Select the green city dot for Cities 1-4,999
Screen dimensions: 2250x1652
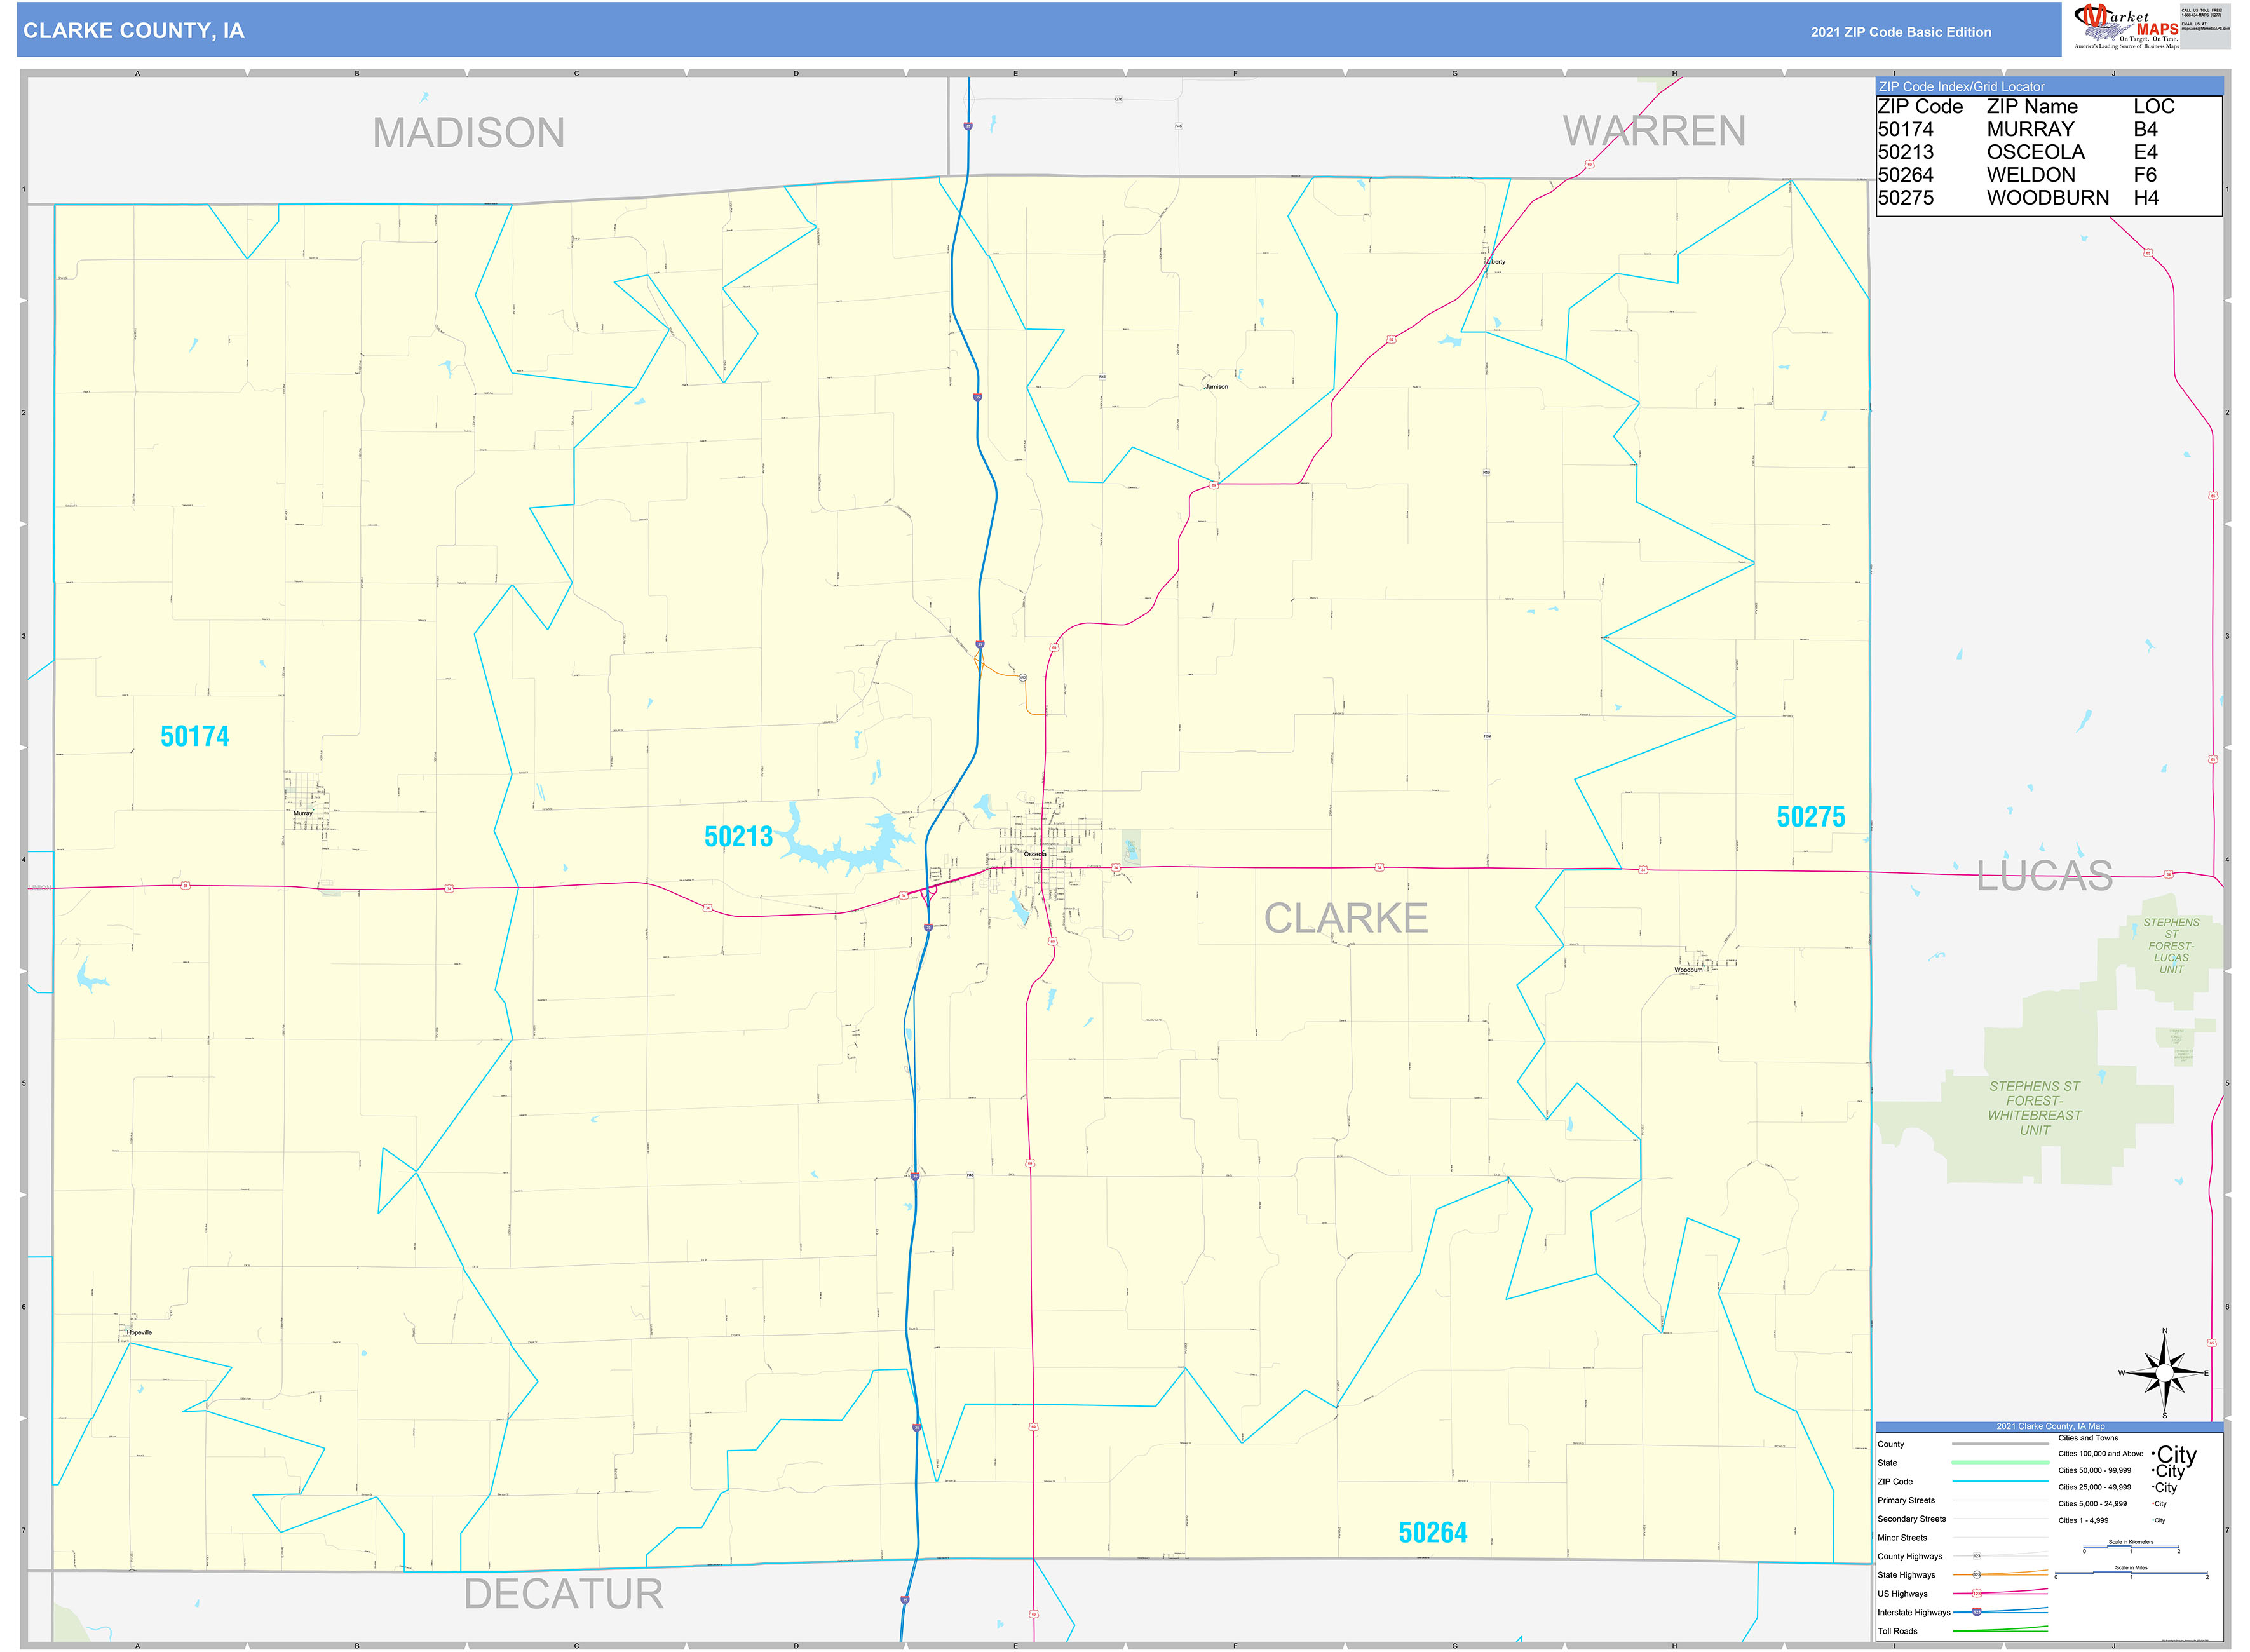(x=2152, y=1520)
